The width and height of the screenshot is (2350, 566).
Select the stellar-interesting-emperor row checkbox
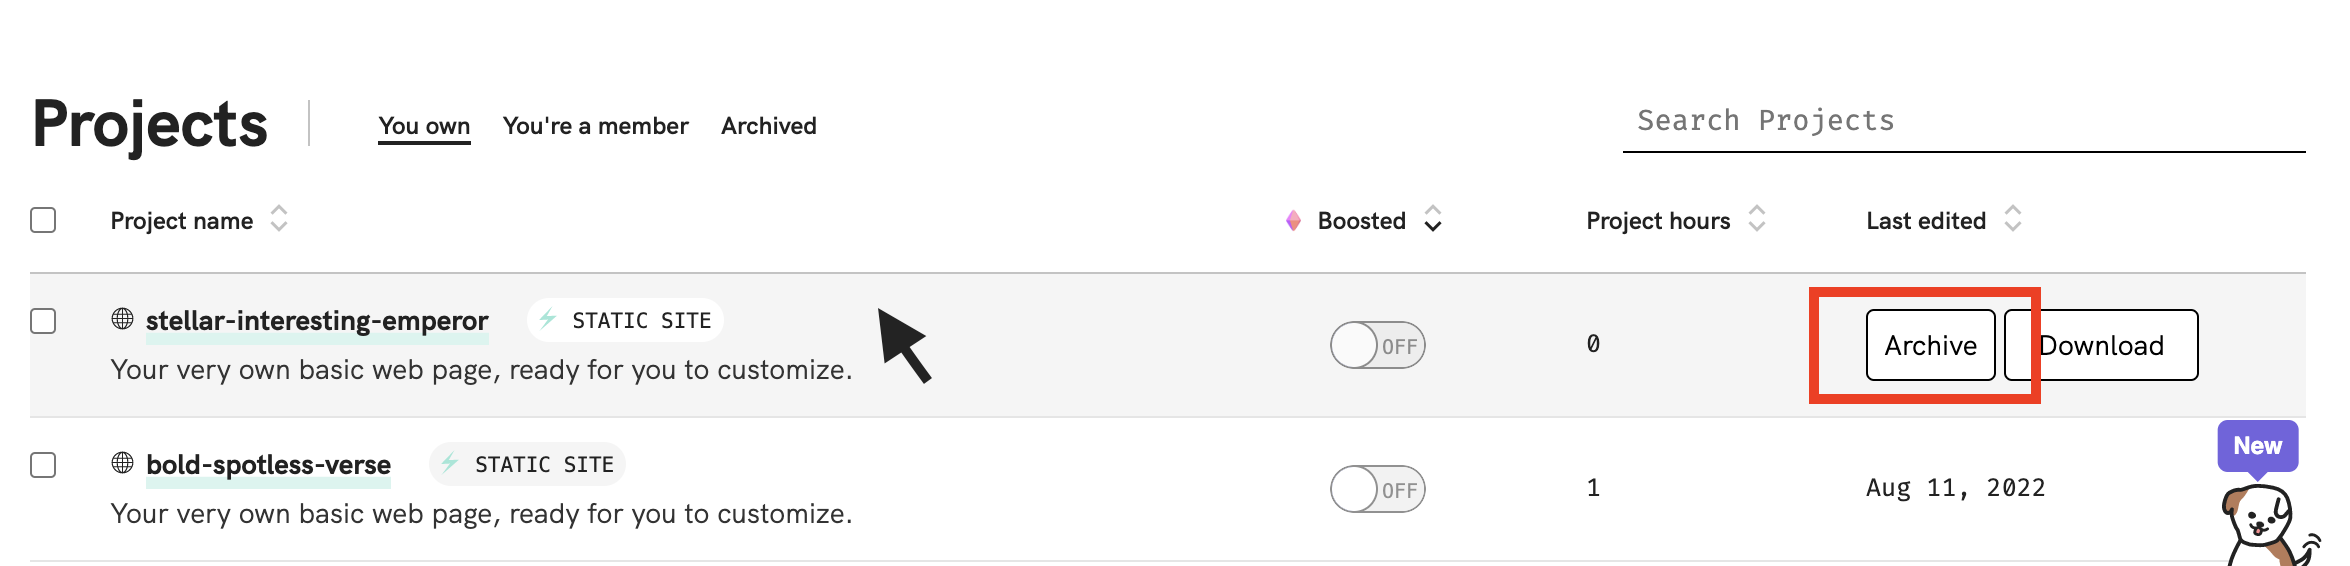(43, 321)
